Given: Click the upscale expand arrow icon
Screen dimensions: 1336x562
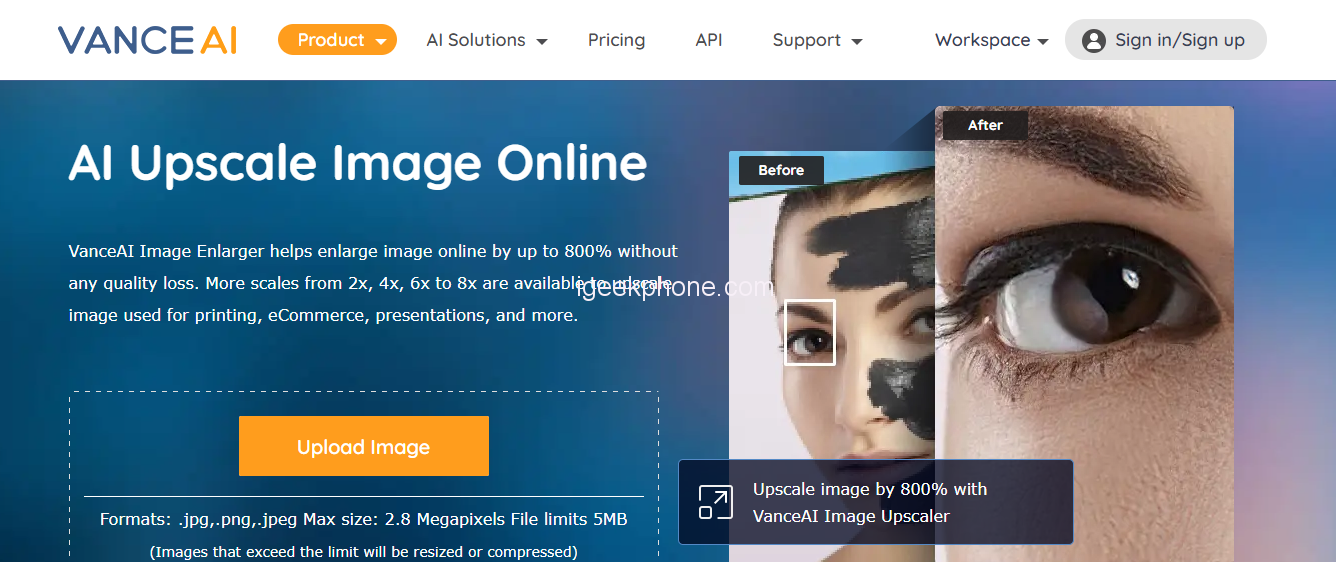Looking at the screenshot, I should pyautogui.click(x=715, y=502).
